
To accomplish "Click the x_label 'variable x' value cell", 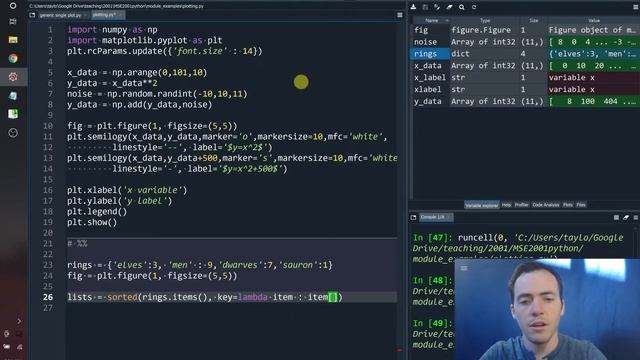I will (594, 78).
